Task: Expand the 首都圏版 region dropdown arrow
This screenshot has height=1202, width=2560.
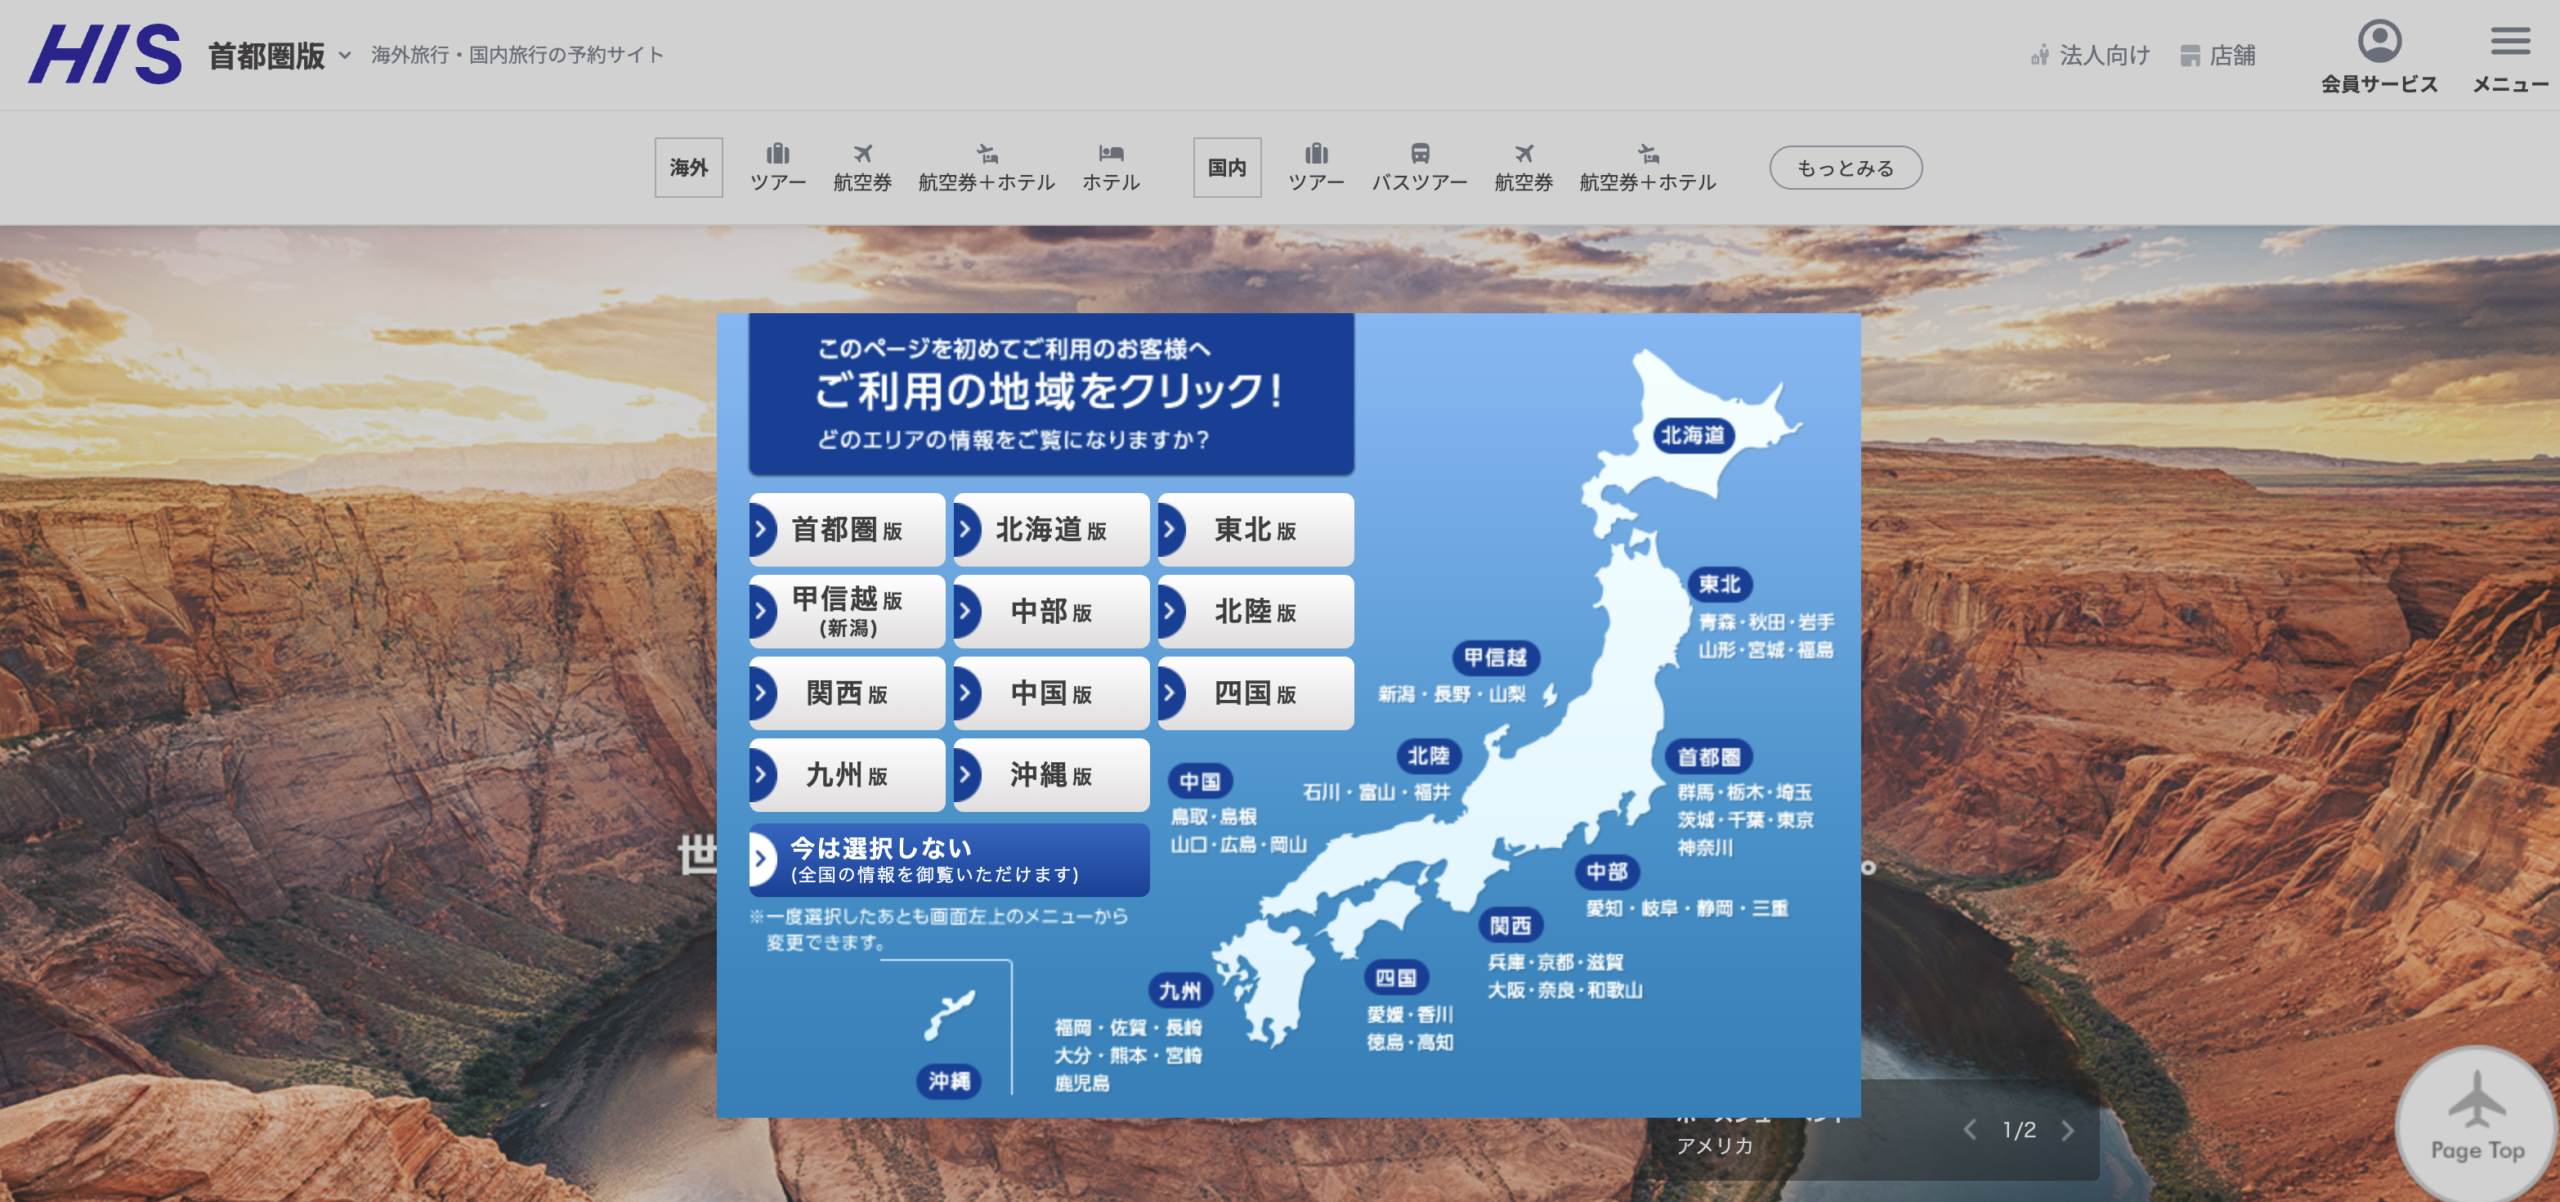Action: 345,56
